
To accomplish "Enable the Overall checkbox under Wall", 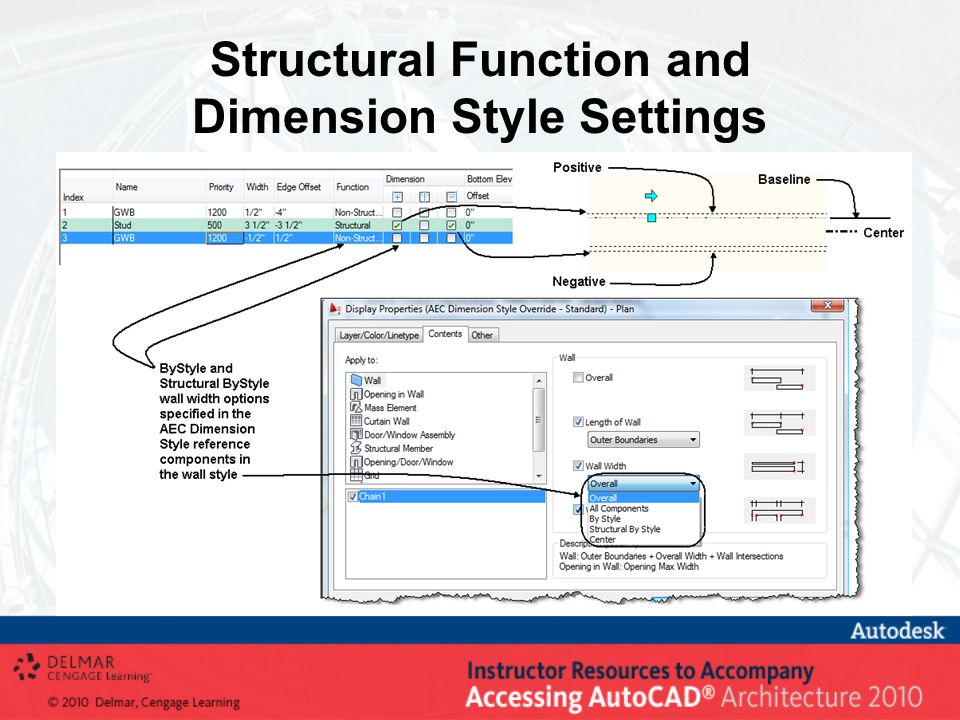I will click(578, 378).
